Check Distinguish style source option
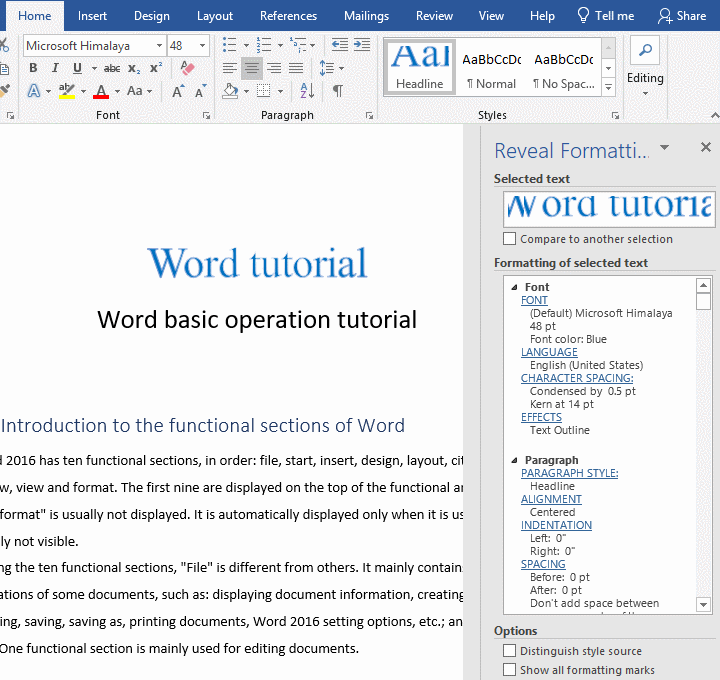The width and height of the screenshot is (720, 680). [510, 651]
